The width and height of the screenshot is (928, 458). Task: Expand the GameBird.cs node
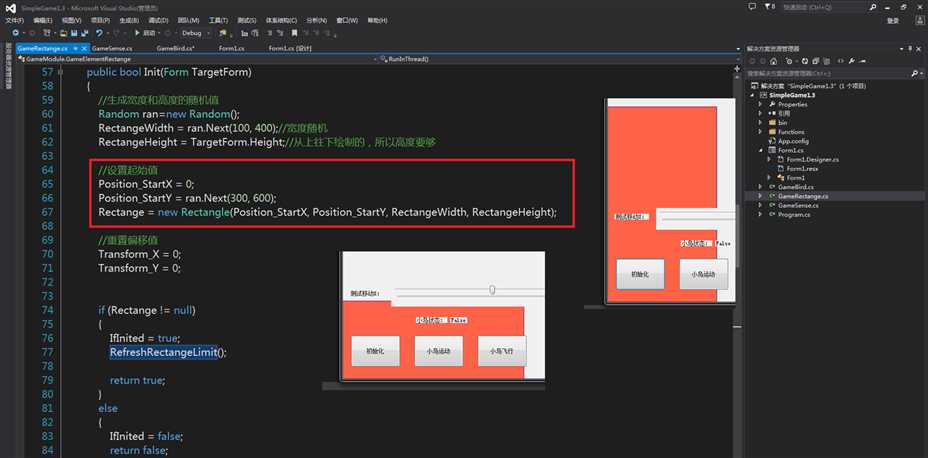[761, 187]
